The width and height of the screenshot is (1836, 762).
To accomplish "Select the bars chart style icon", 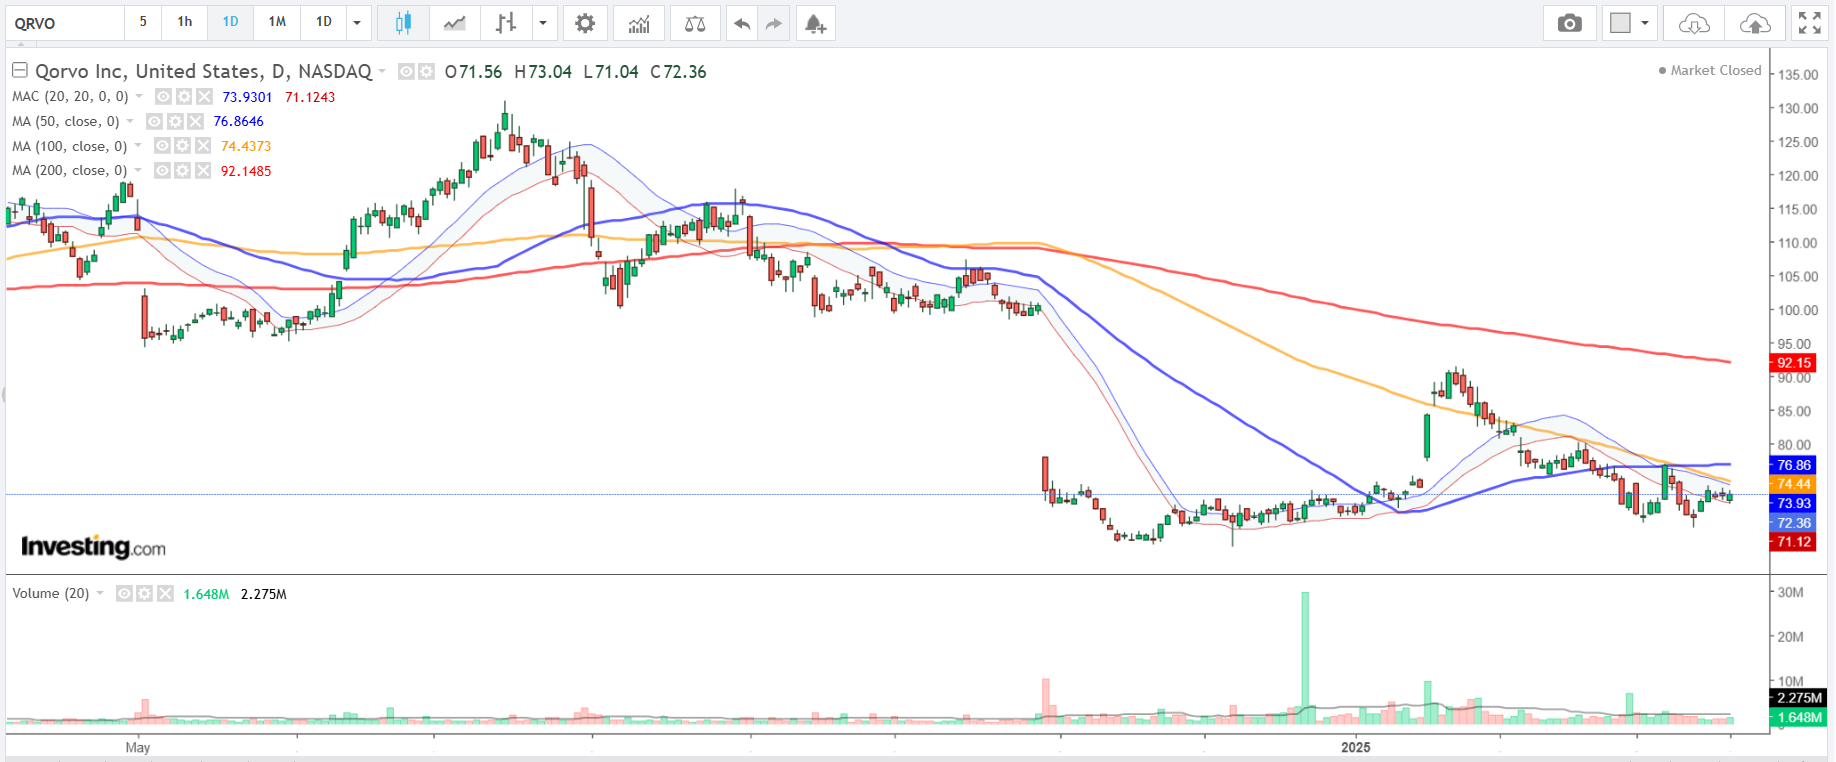I will [x=506, y=23].
